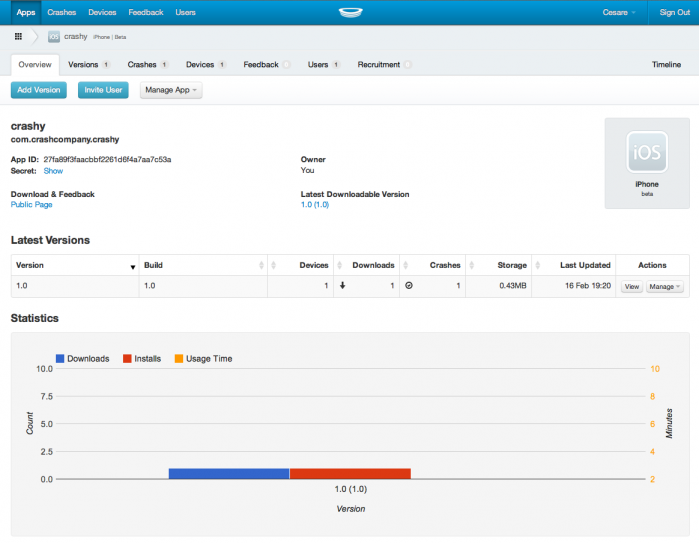
Task: Click the large iOS iPhone app icon
Action: point(646,155)
